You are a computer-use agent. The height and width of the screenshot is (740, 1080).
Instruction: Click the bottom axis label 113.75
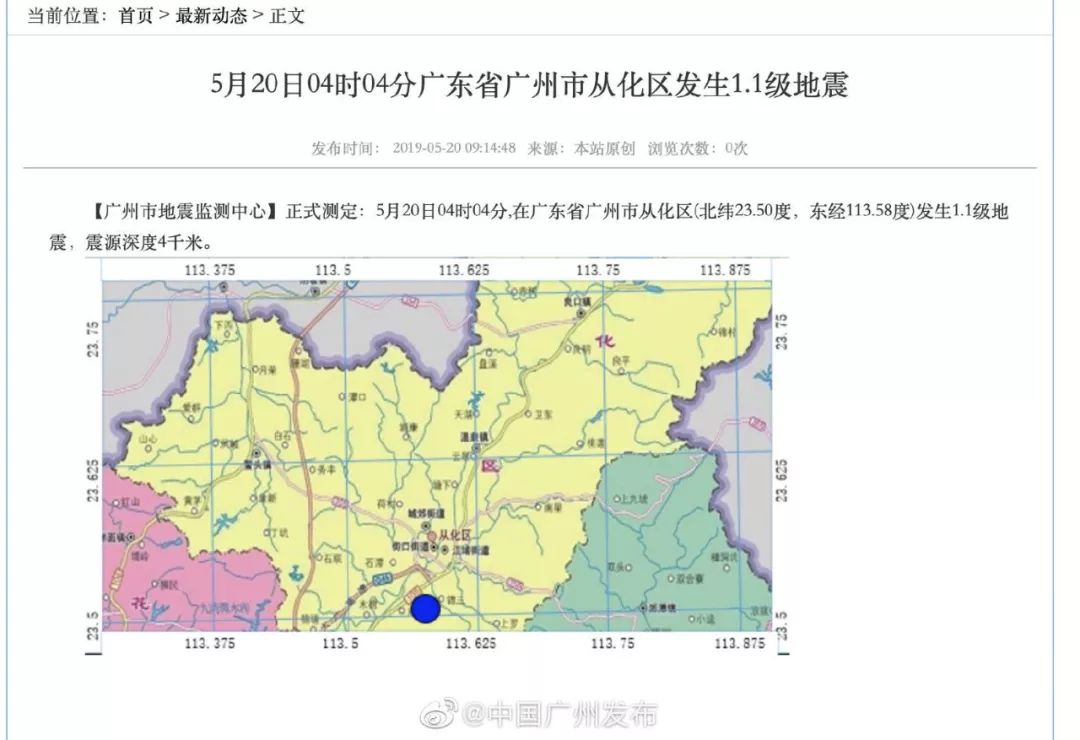[x=612, y=643]
